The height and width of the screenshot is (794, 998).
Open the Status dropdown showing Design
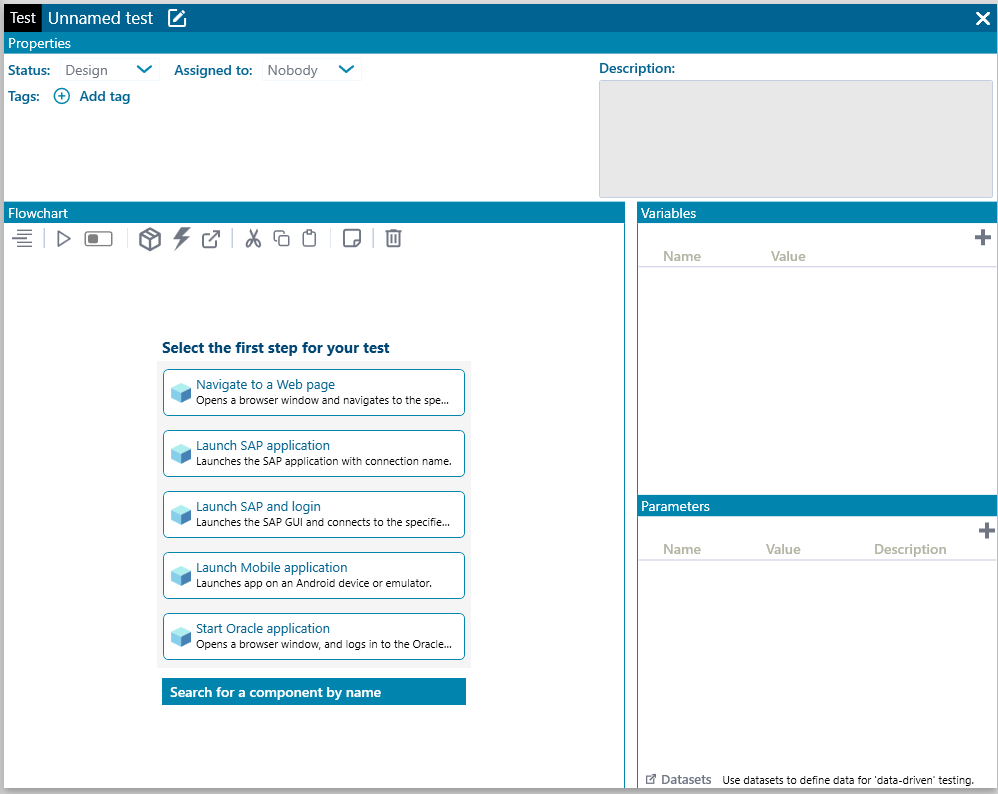109,70
